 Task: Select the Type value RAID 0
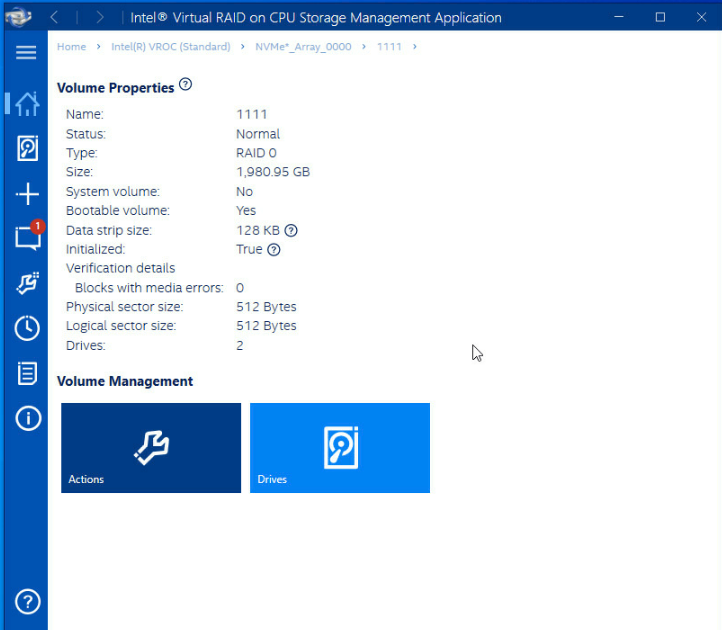[256, 153]
